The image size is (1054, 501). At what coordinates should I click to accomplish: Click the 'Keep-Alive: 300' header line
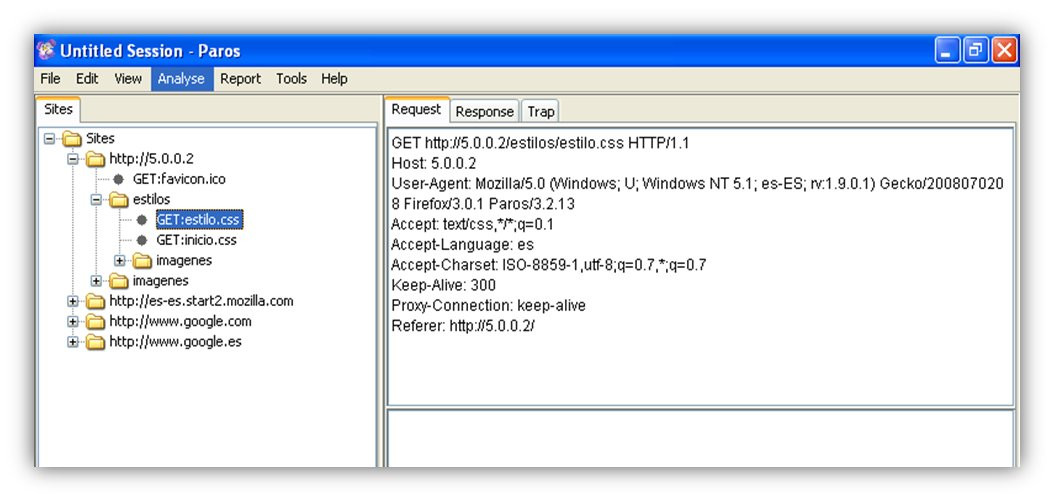tap(444, 285)
